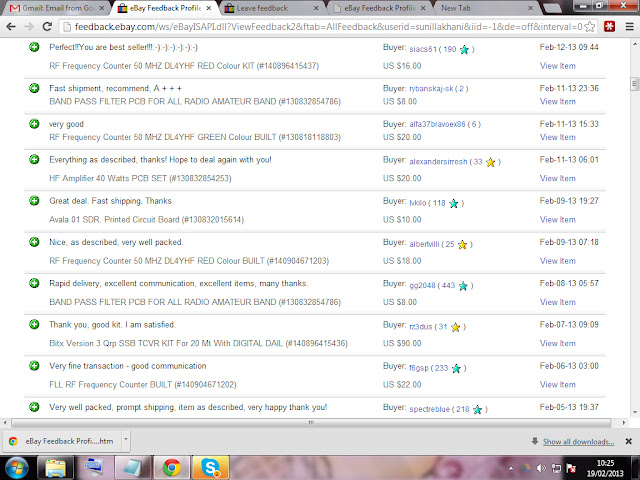
Task: Click the green positive icon beside 'very good'
Action: coord(34,124)
